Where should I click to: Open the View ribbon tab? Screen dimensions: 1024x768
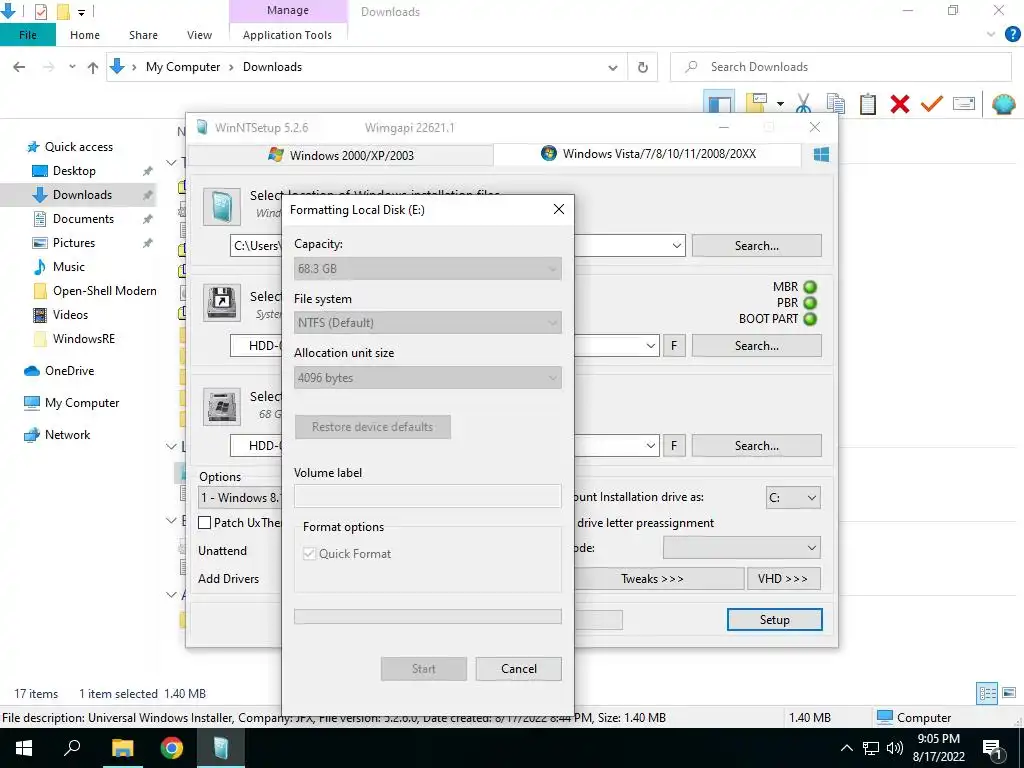click(199, 35)
